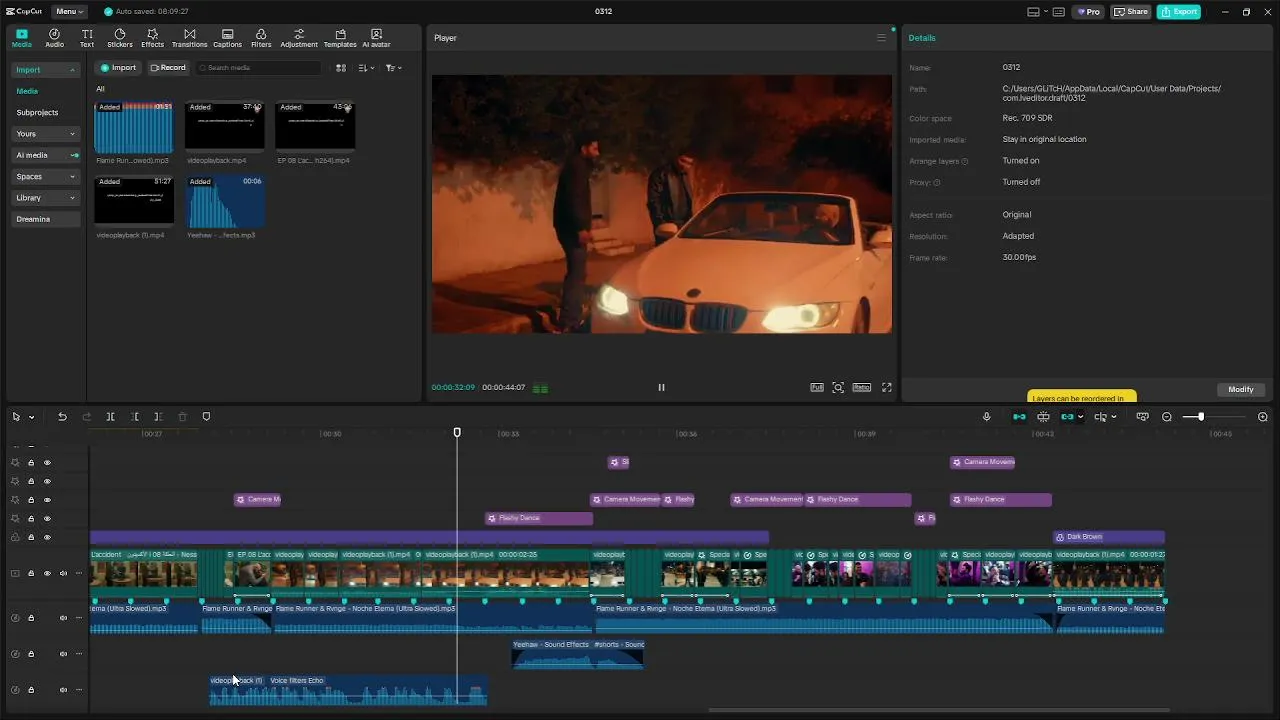The image size is (1280, 720).
Task: Undo the last edit in timeline toolbar
Action: pyautogui.click(x=62, y=417)
